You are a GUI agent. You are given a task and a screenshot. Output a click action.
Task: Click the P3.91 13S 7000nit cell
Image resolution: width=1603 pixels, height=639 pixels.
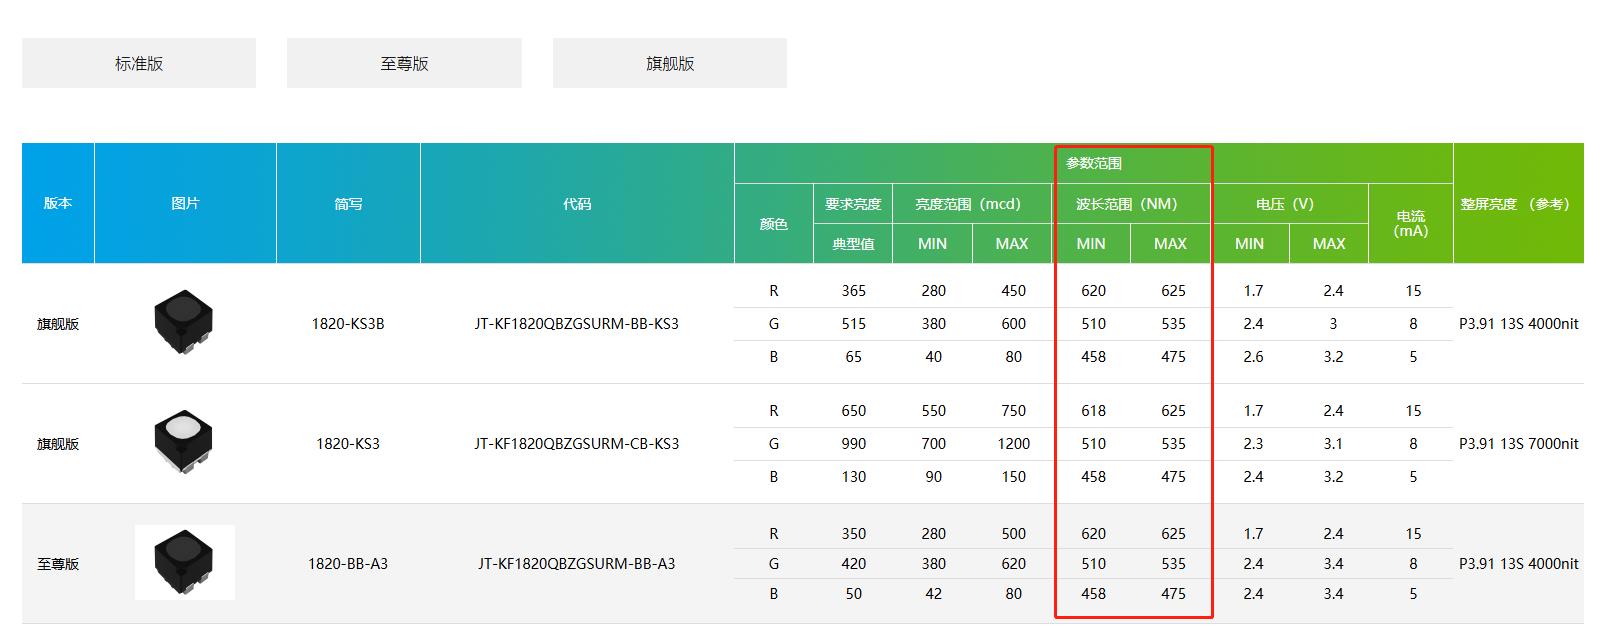pos(1518,444)
